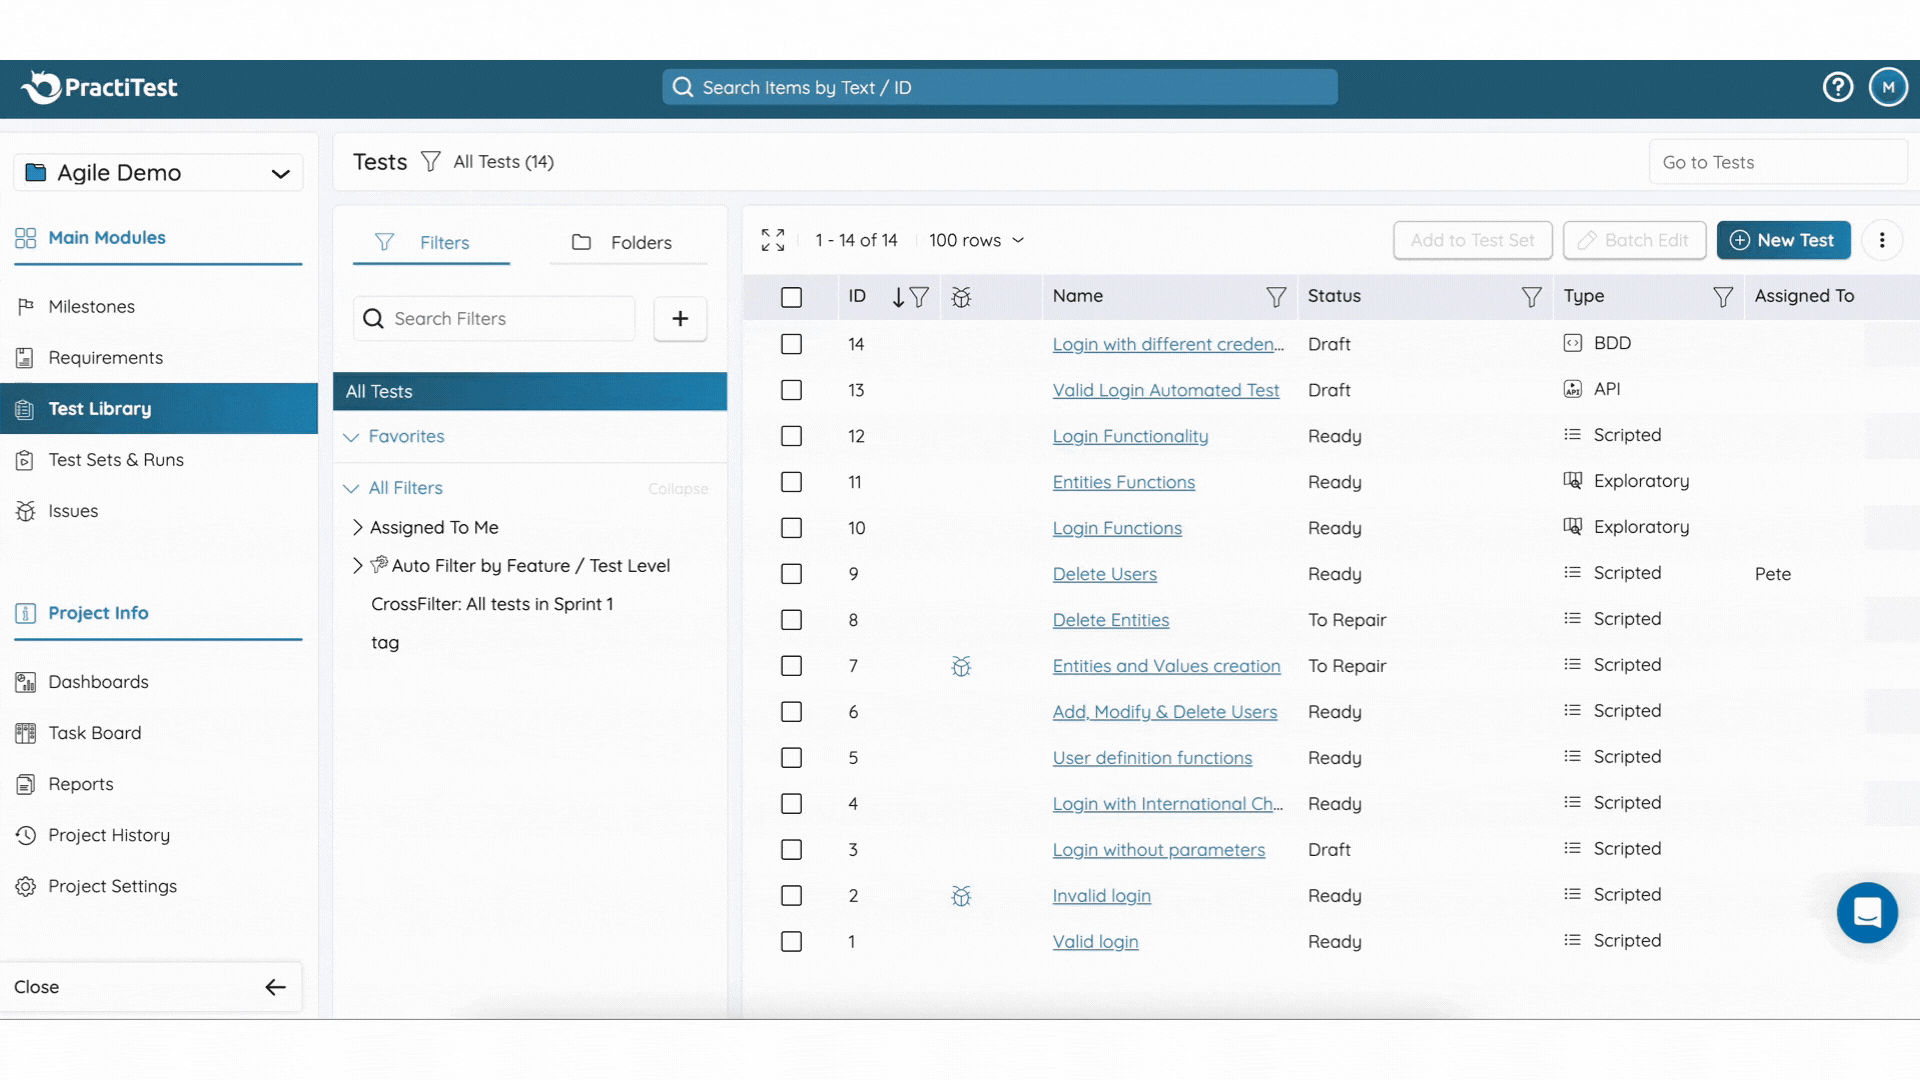Select checkbox for test ID 14
Screen dimensions: 1920x1080
(791, 344)
